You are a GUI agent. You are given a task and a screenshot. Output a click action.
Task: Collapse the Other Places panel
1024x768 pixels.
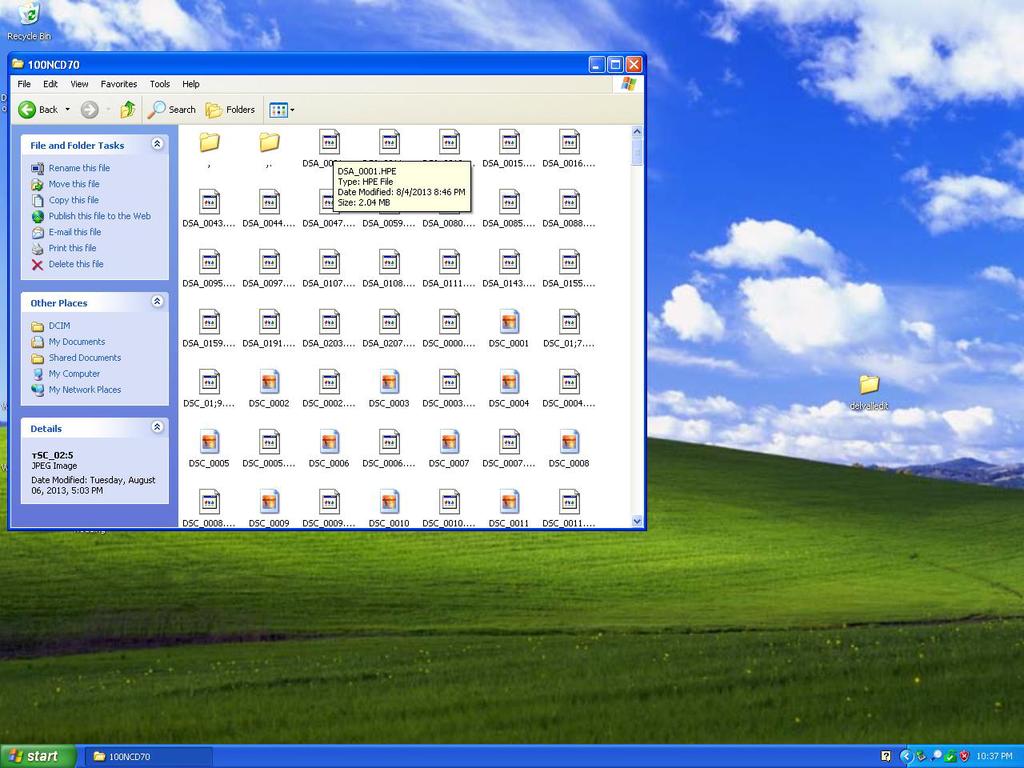tap(157, 302)
